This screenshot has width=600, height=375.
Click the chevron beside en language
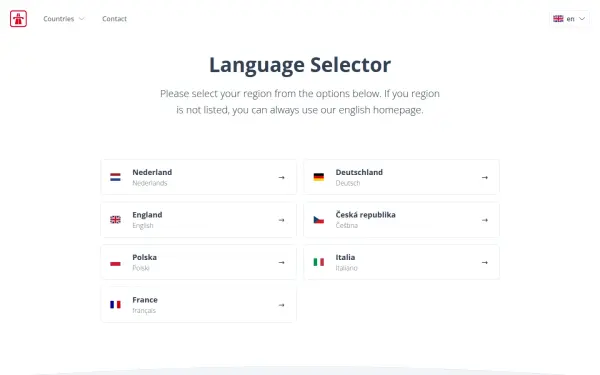click(582, 19)
